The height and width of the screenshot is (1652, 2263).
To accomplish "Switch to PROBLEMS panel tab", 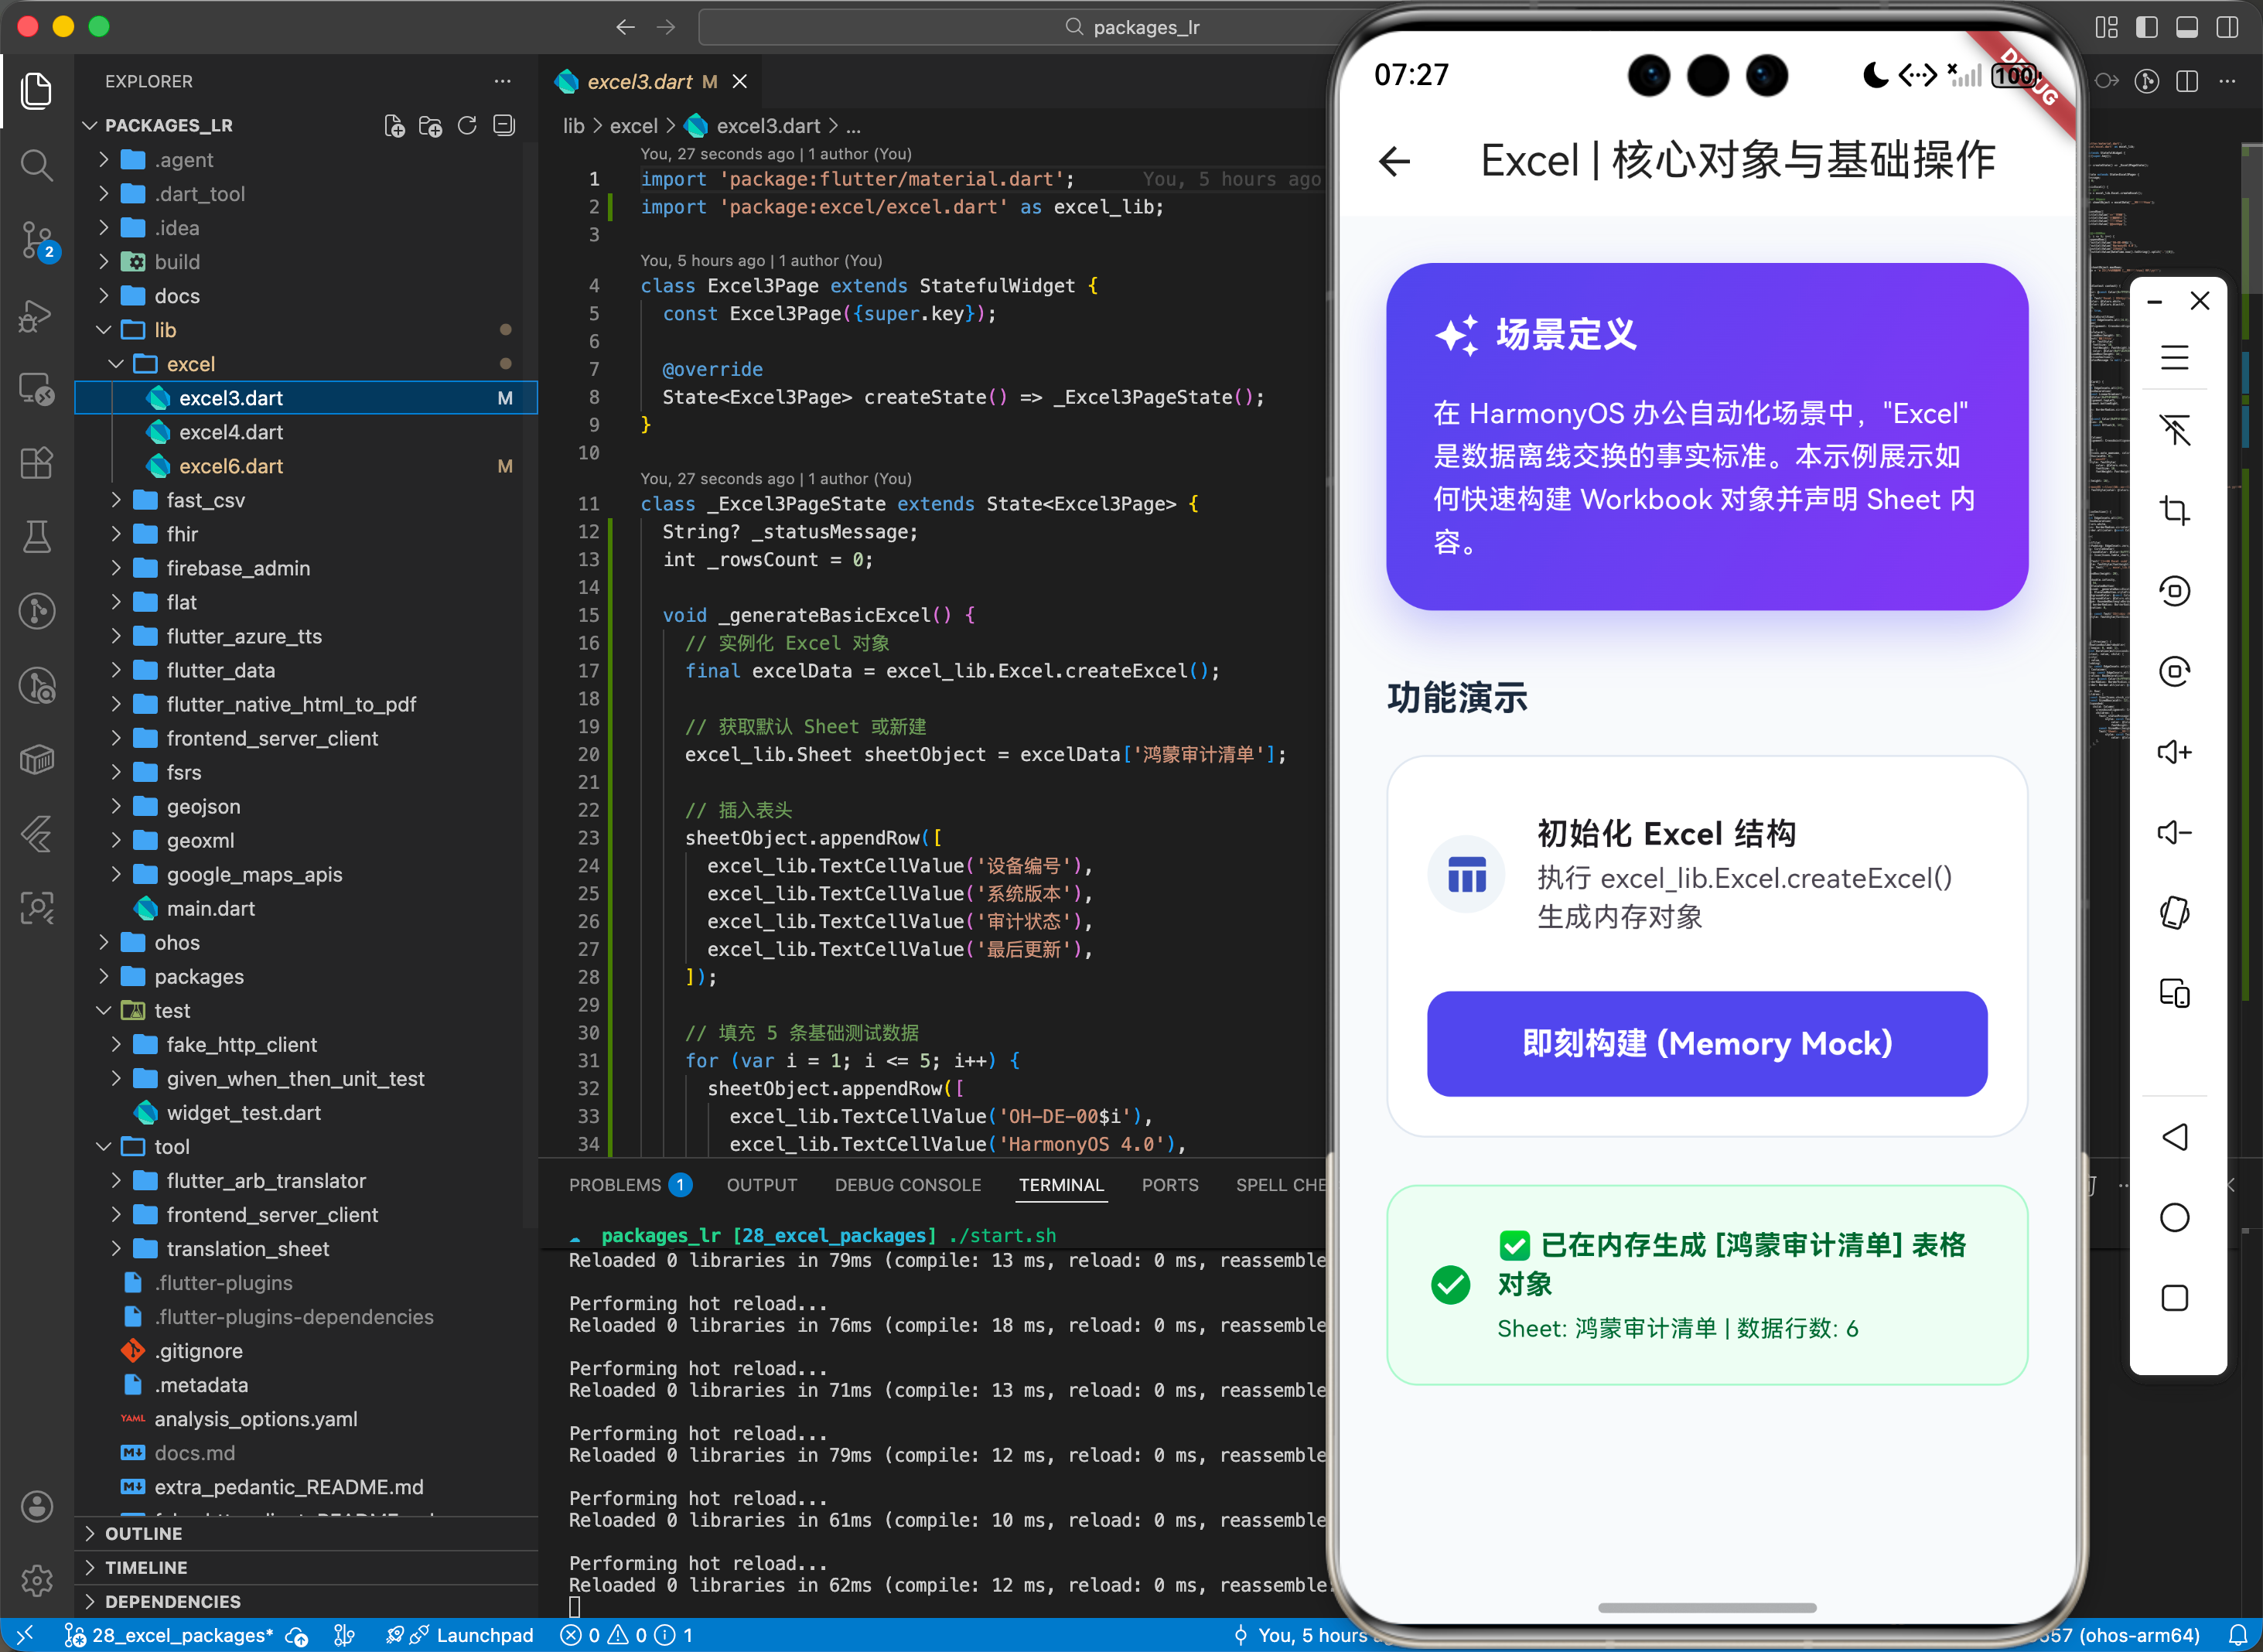I will [x=614, y=1185].
